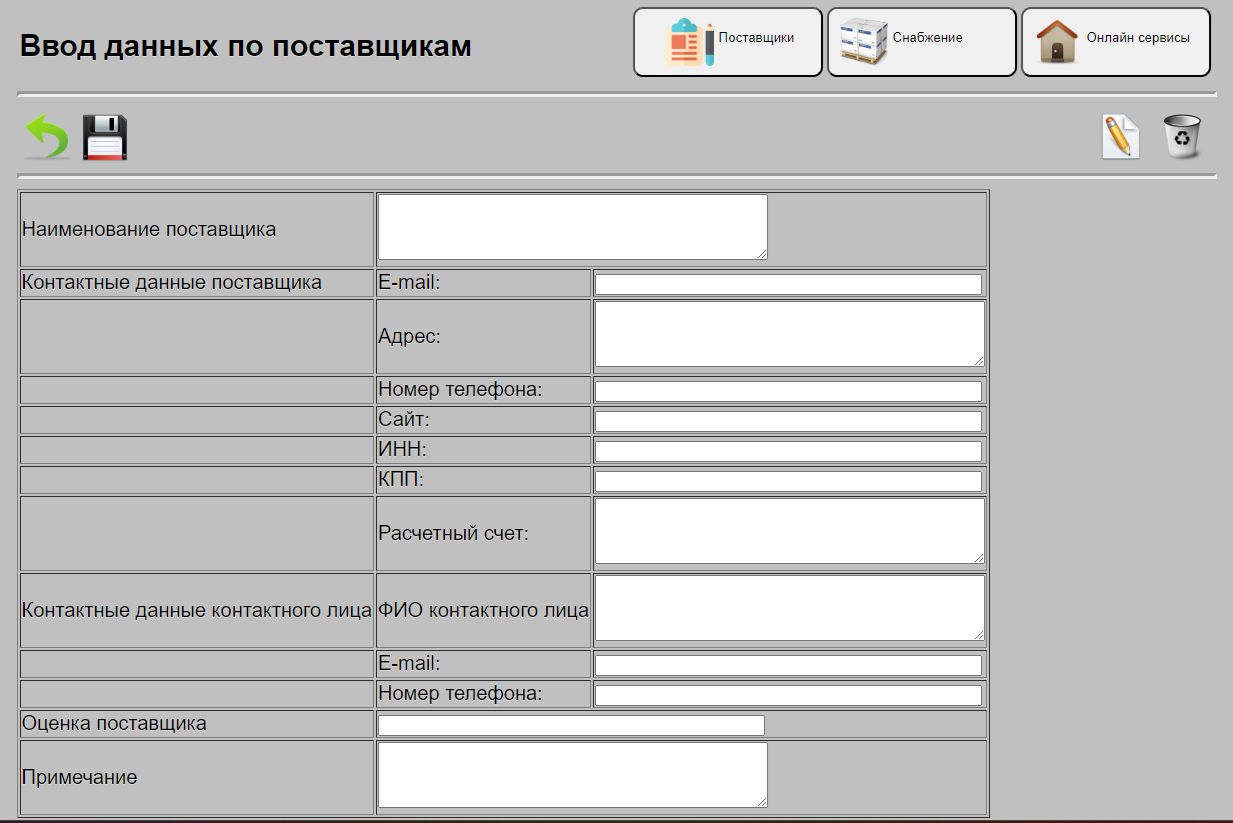Select the ФИО контактного лица text area

pos(788,606)
